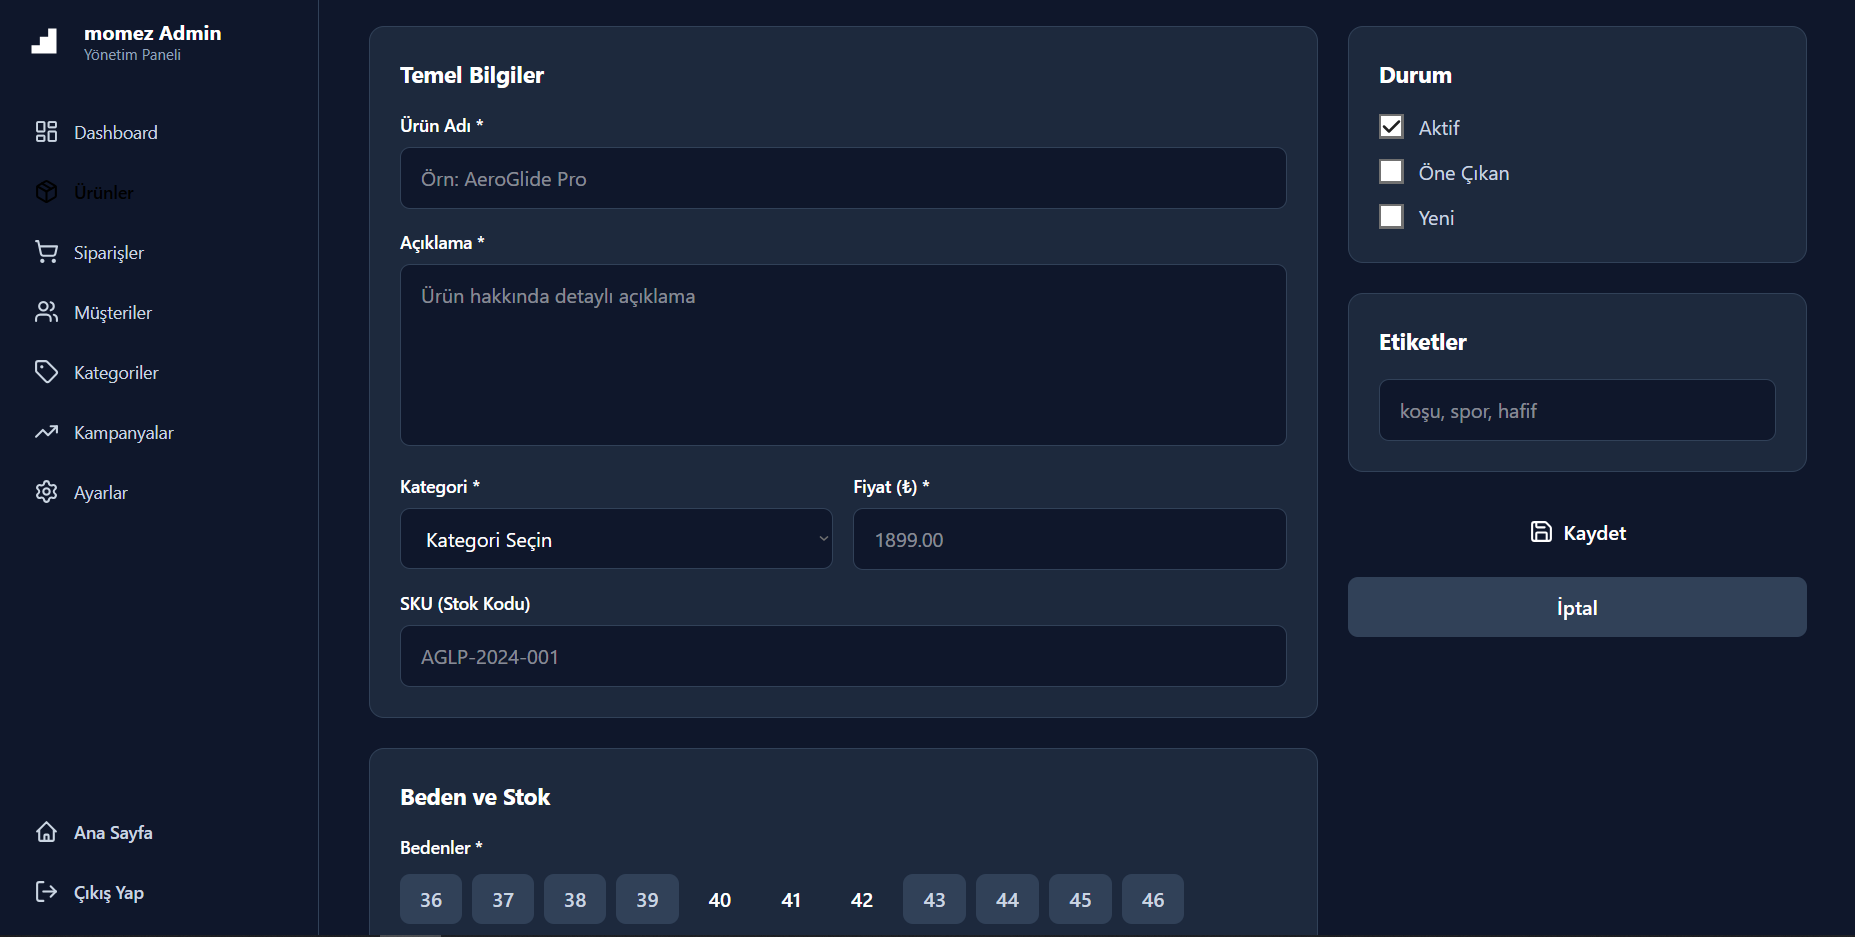Click into the Etiketler tags field
This screenshot has width=1855, height=937.
pos(1576,410)
